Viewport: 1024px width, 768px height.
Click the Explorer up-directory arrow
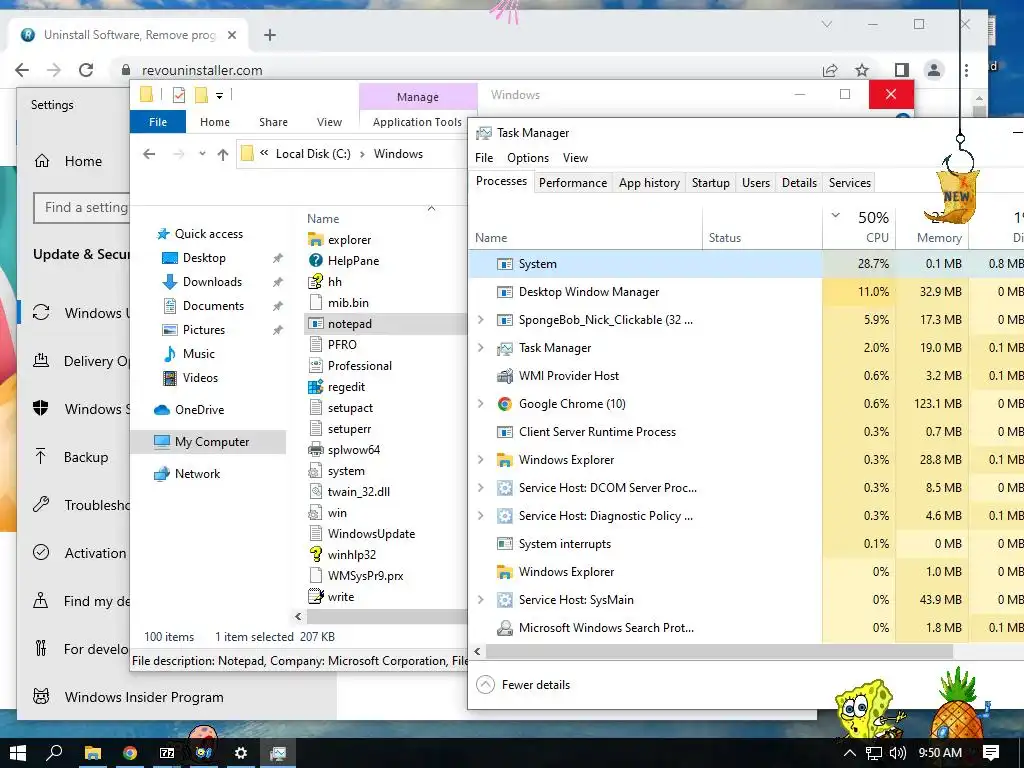click(x=223, y=154)
